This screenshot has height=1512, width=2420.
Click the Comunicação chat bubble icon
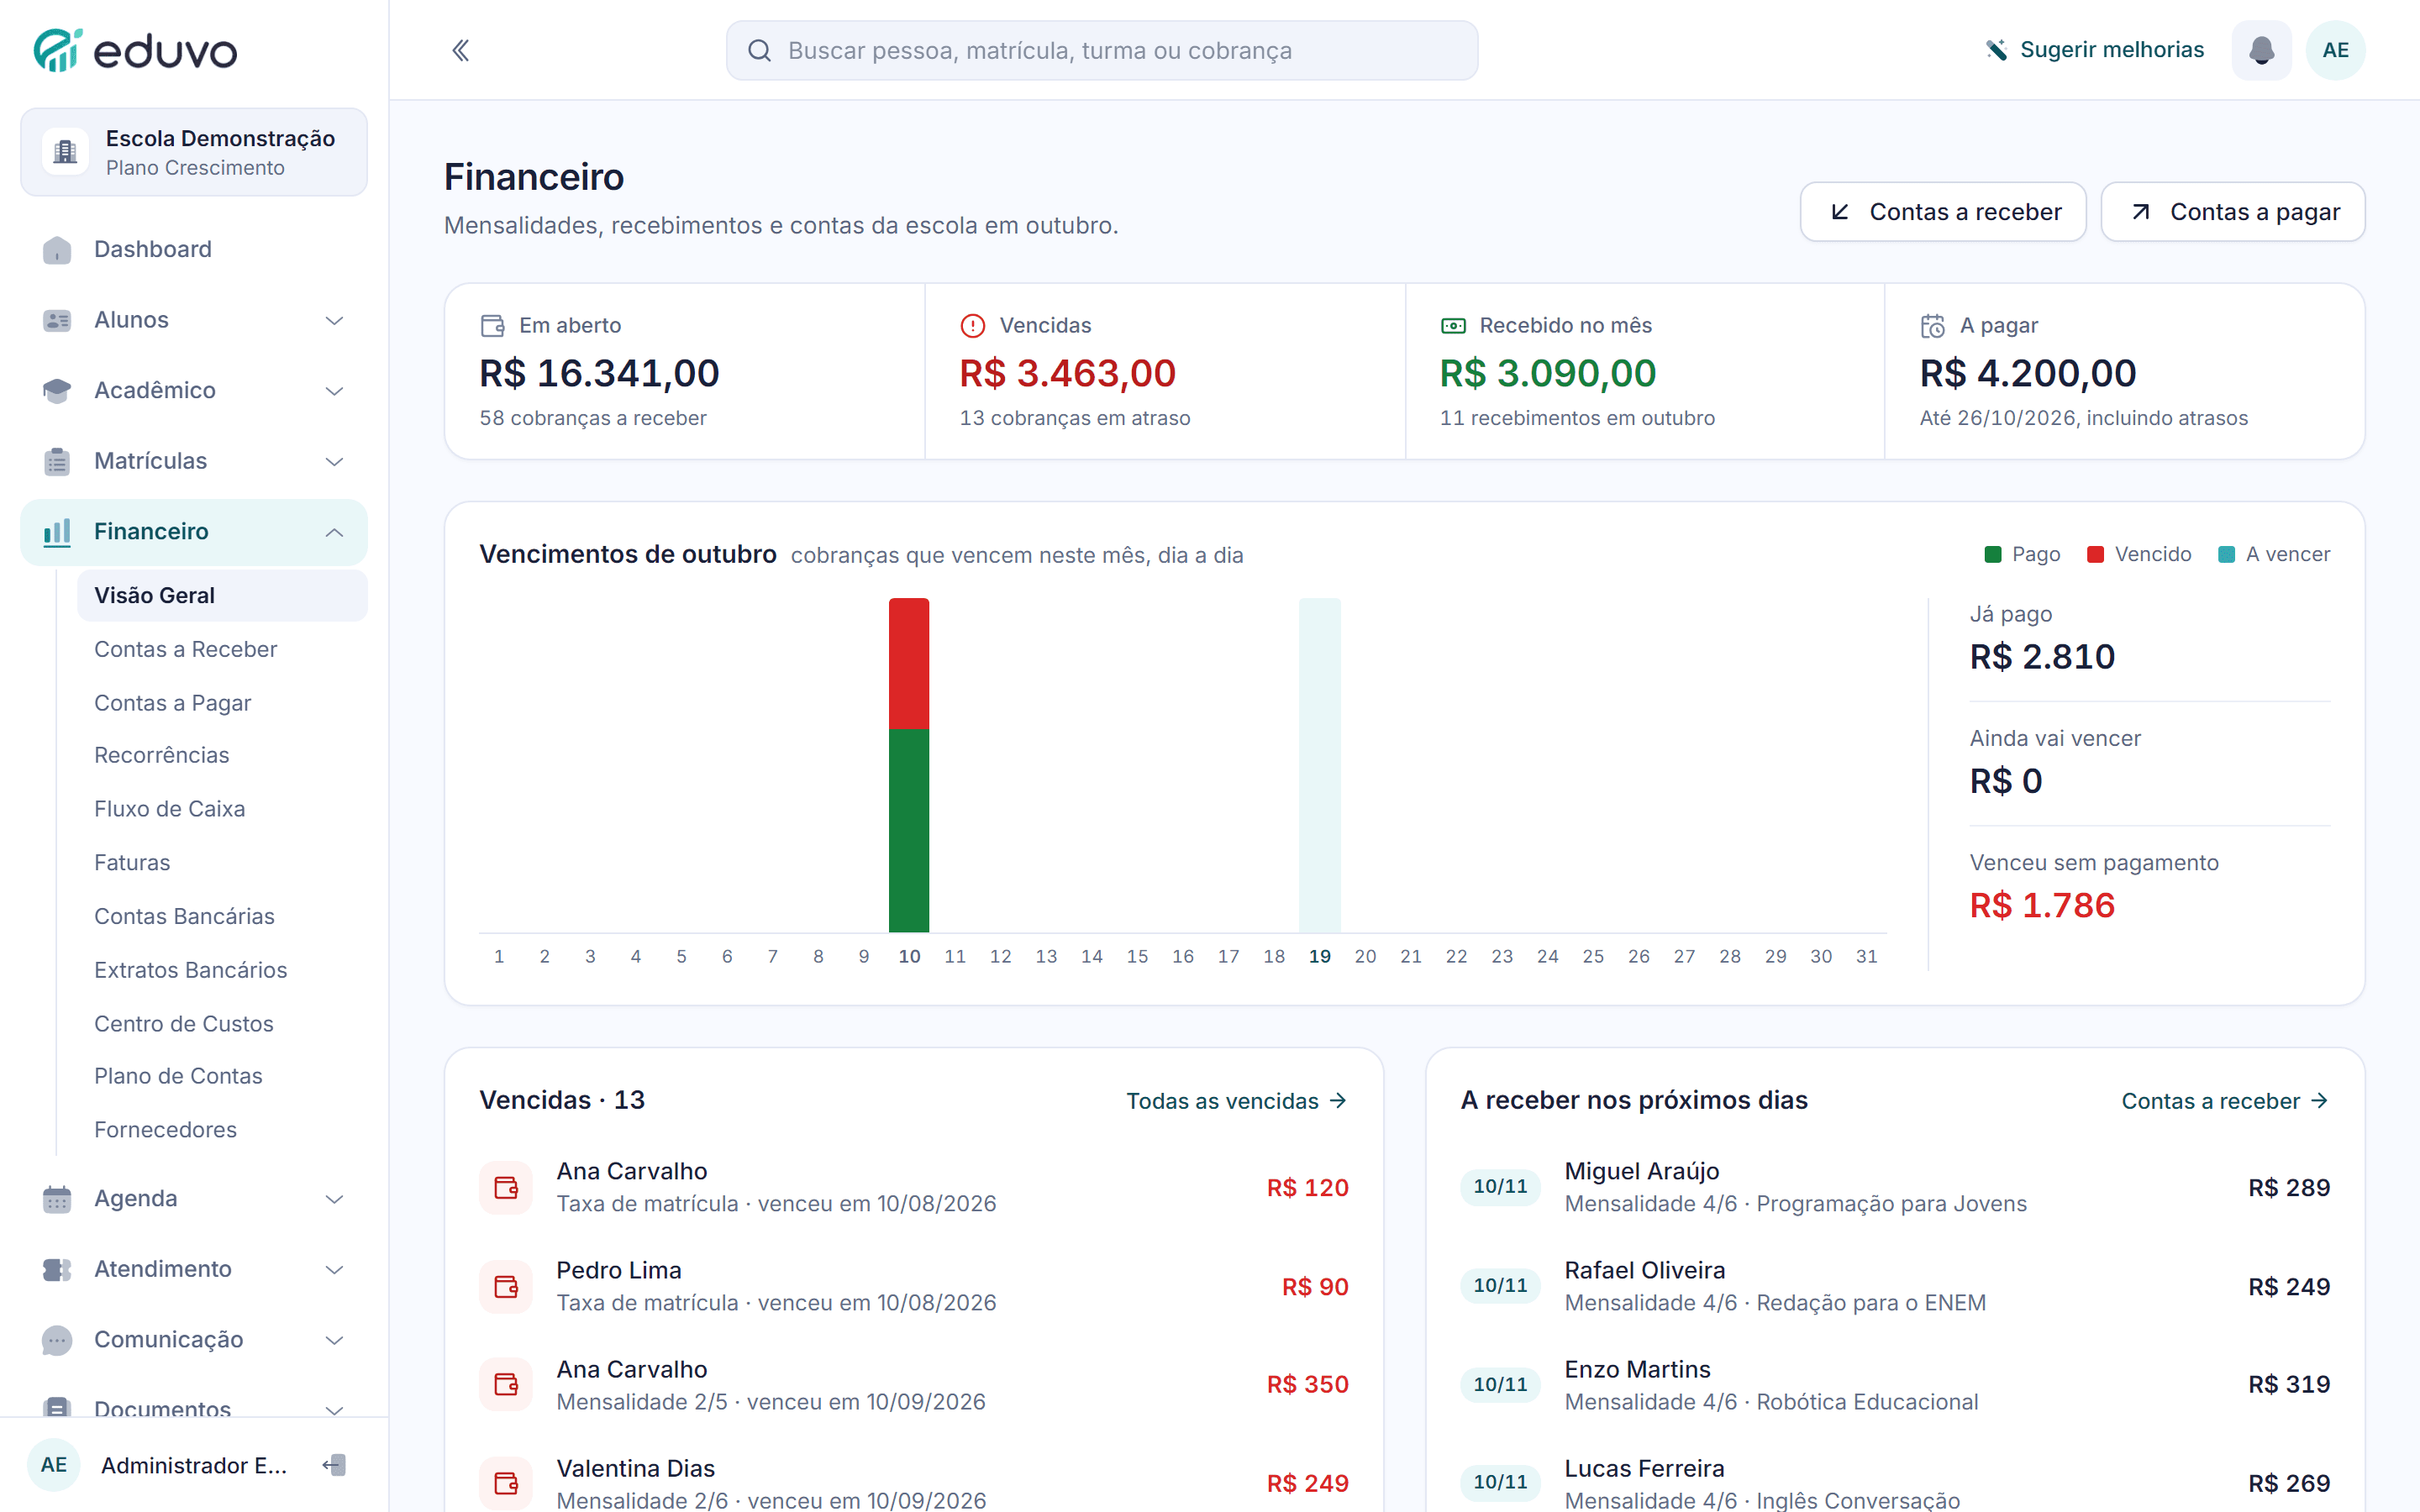pos(57,1339)
